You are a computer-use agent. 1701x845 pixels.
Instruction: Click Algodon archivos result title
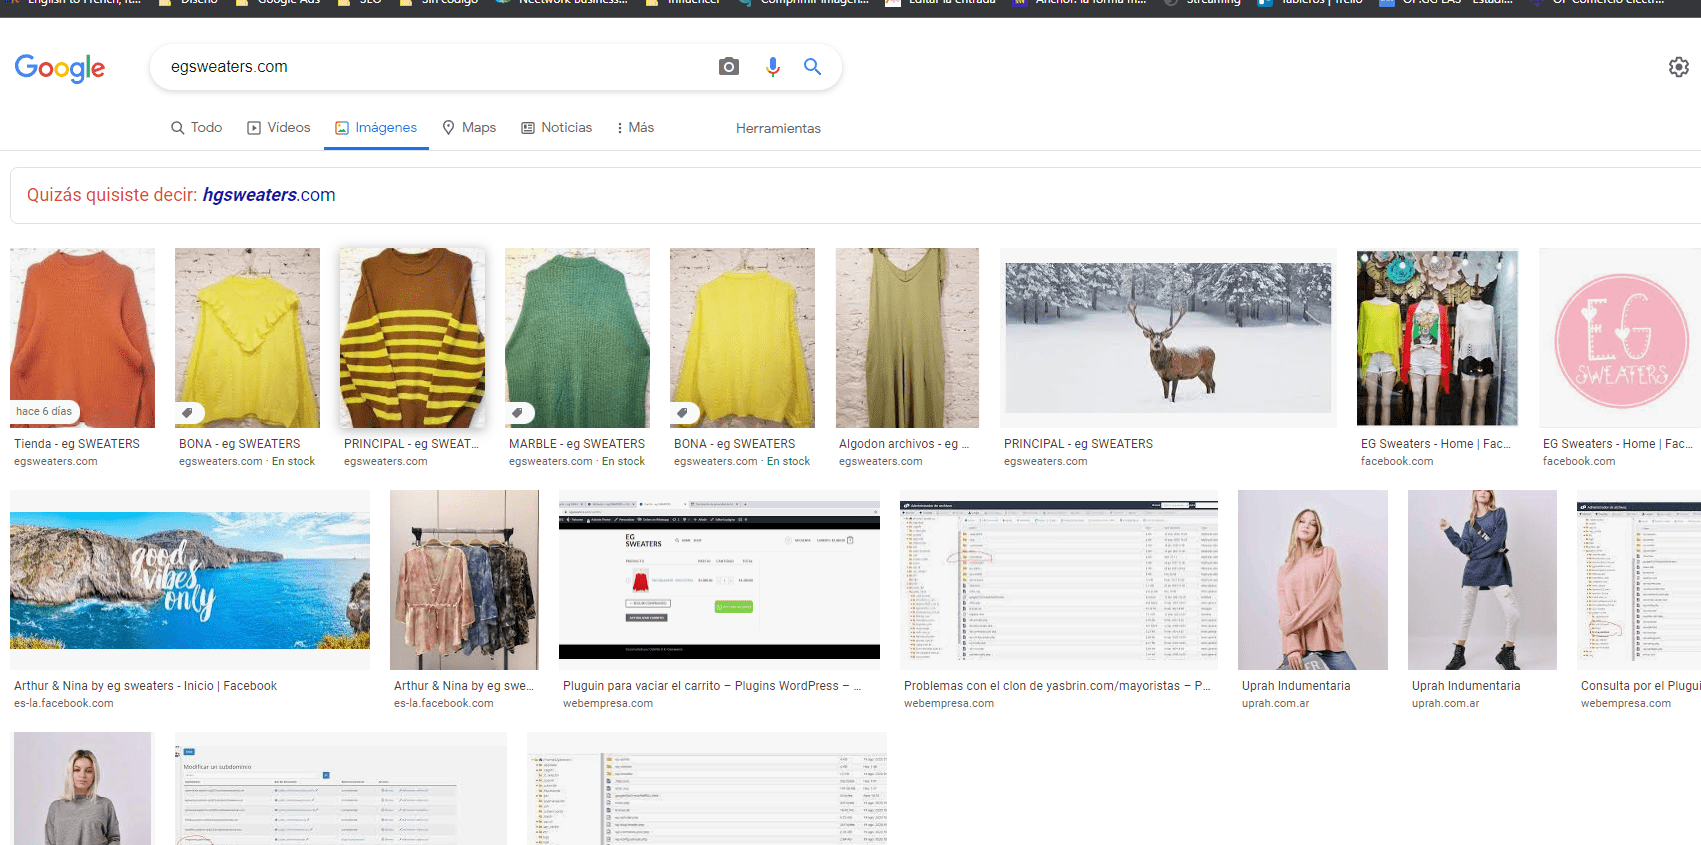[x=904, y=444]
